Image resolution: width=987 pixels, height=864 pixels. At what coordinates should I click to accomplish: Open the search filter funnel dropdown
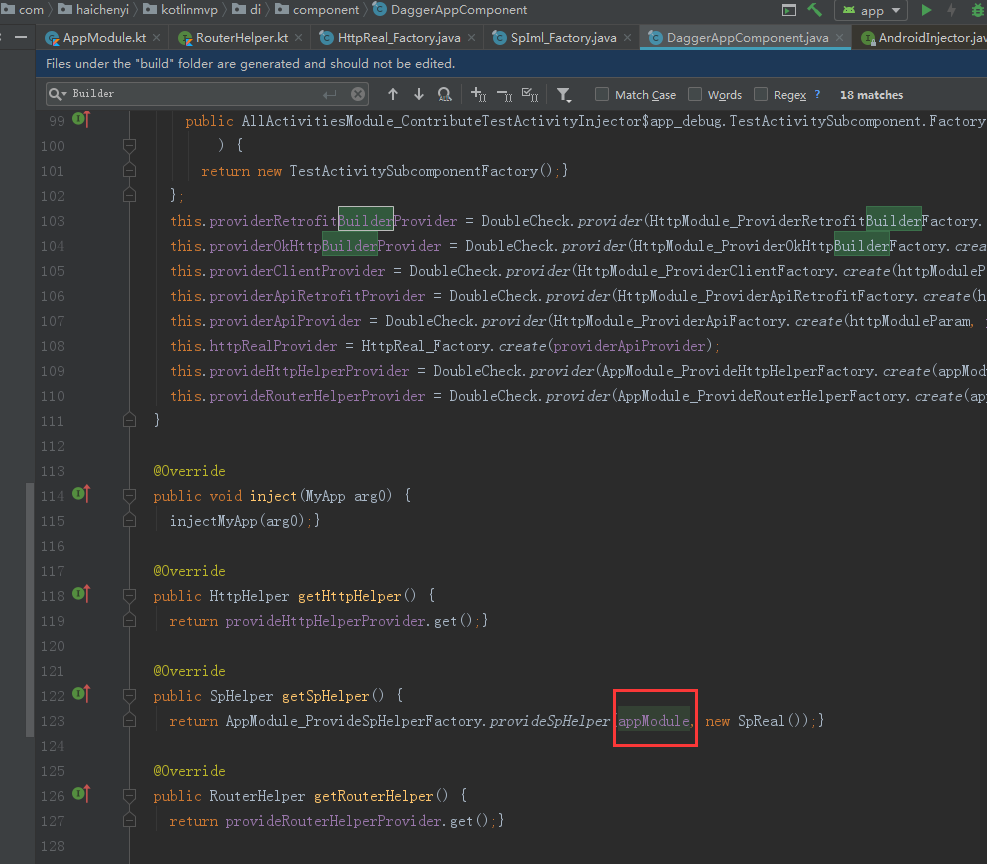coord(564,95)
